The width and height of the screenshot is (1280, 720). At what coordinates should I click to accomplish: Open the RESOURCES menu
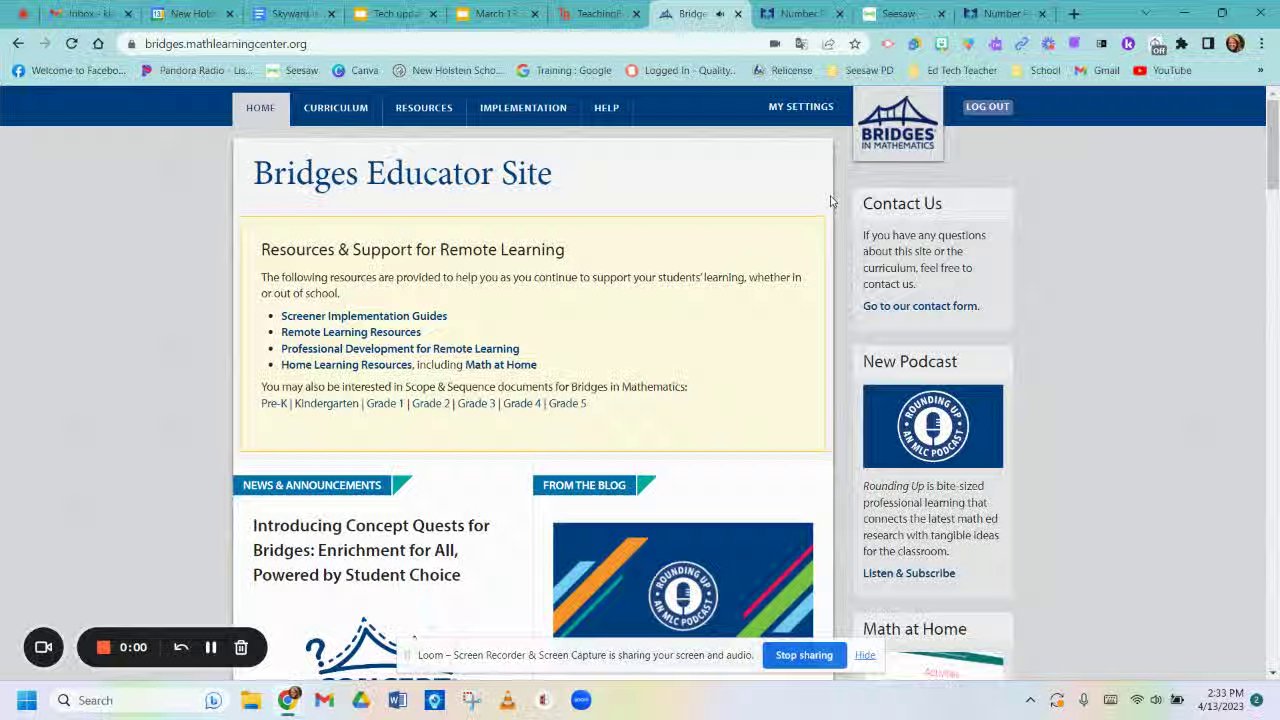[424, 107]
